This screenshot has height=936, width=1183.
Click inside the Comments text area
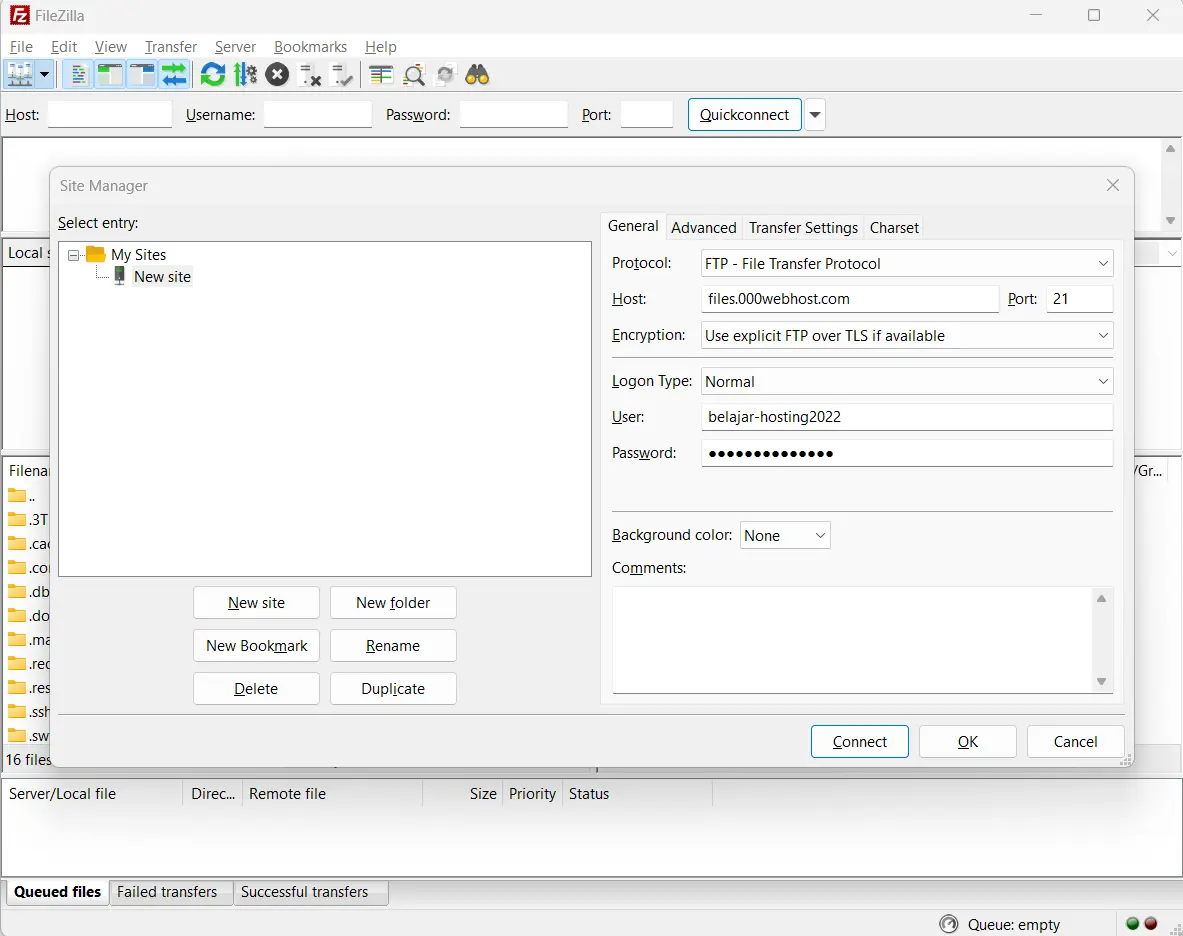853,640
